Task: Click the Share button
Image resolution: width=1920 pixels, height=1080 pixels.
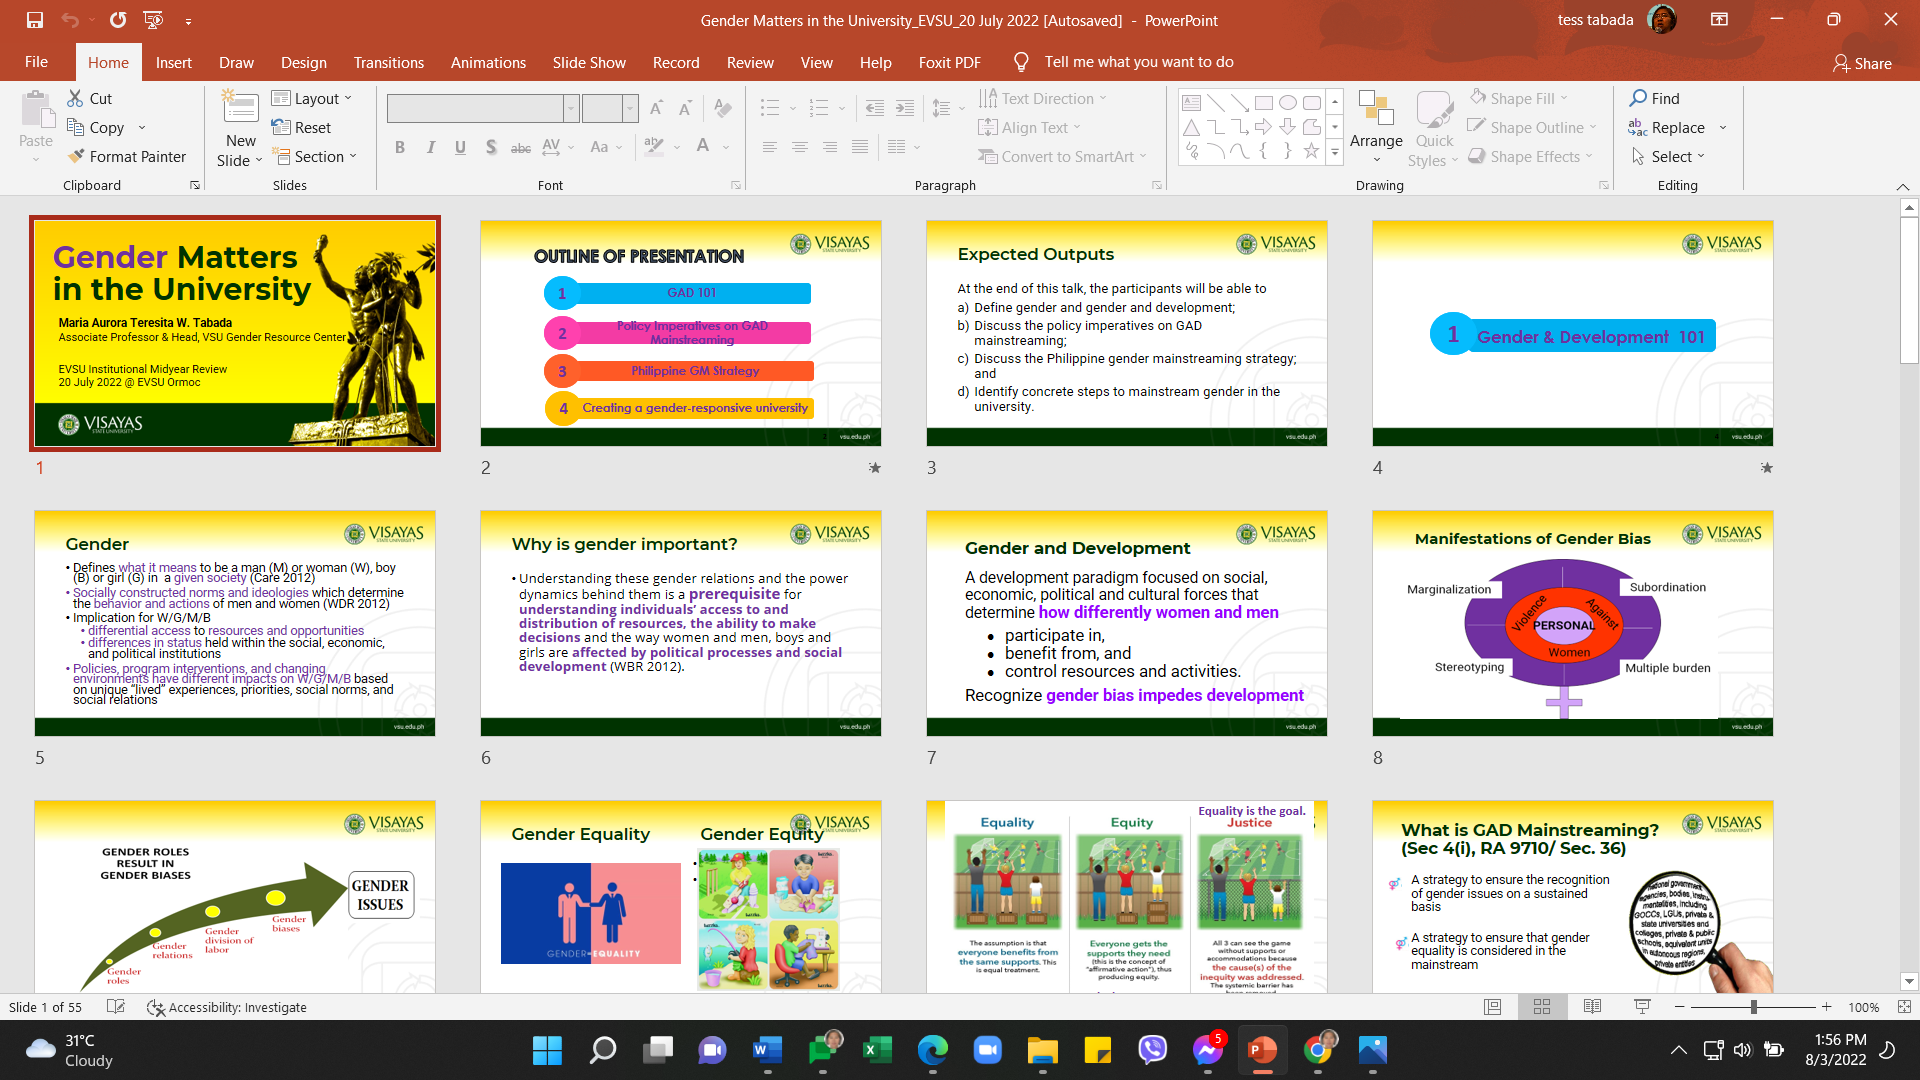Action: coord(1862,63)
